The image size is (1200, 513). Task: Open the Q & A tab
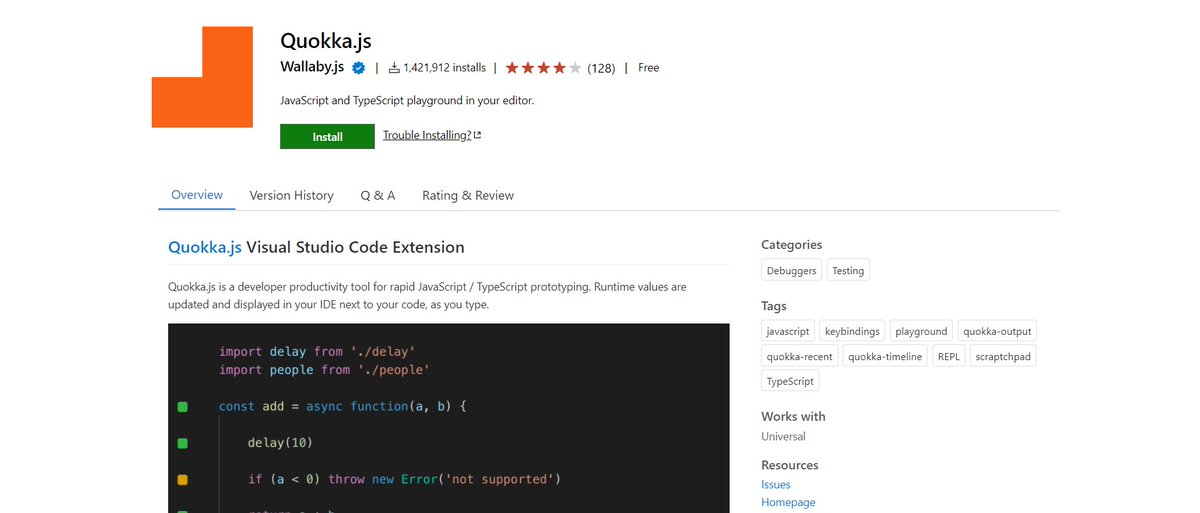coord(378,196)
